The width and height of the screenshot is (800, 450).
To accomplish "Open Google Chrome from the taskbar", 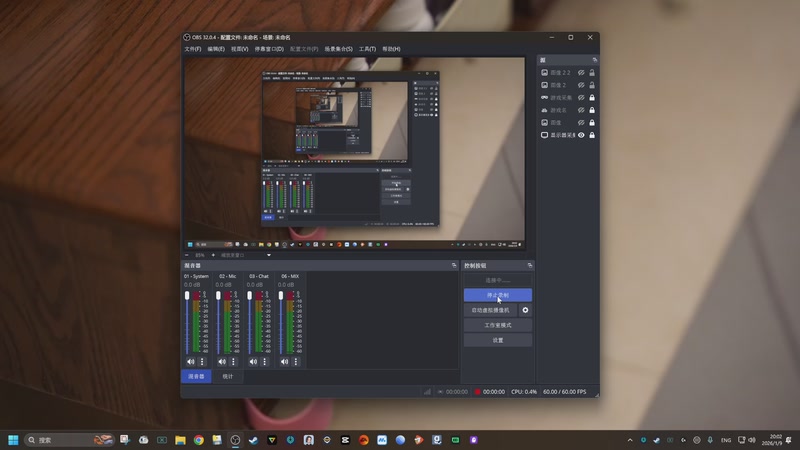I will point(198,440).
